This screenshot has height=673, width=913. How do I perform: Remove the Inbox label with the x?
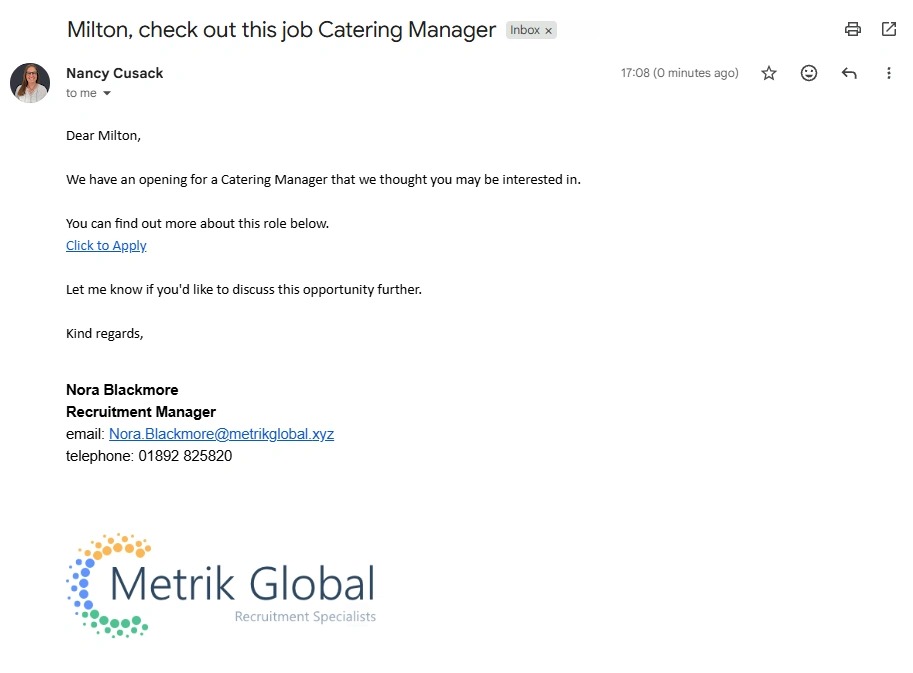[548, 31]
